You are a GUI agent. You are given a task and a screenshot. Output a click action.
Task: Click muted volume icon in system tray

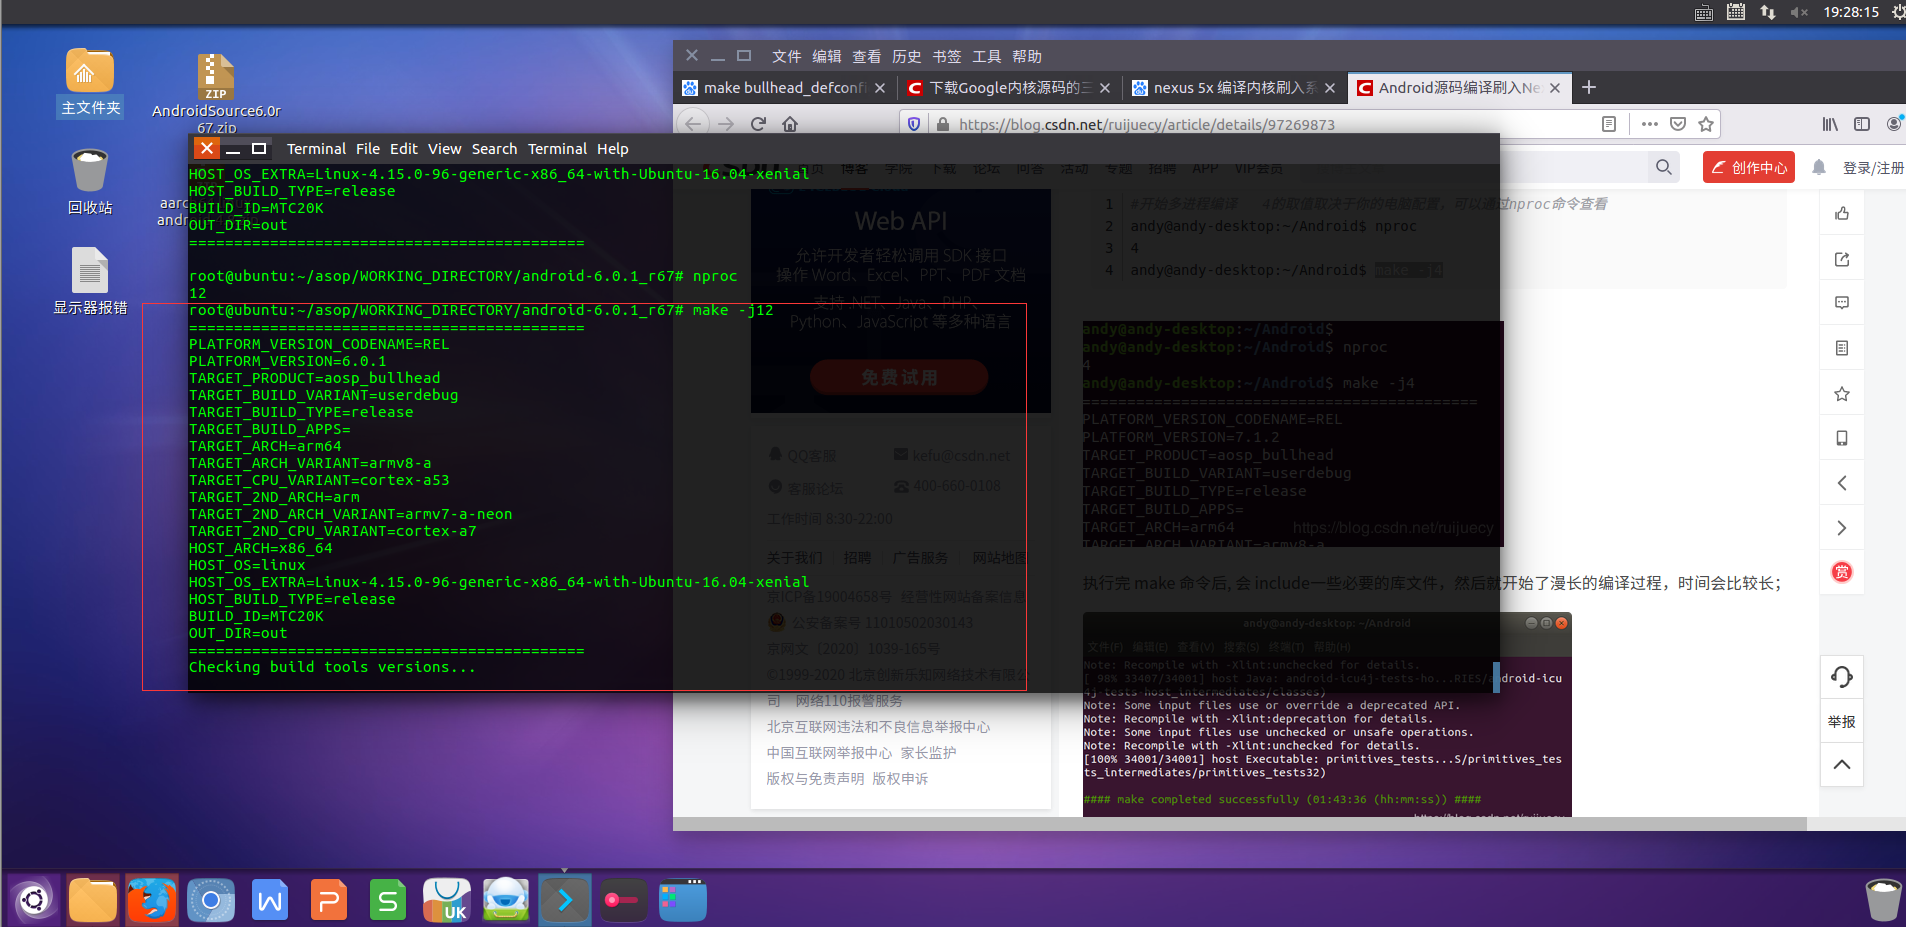[1799, 12]
